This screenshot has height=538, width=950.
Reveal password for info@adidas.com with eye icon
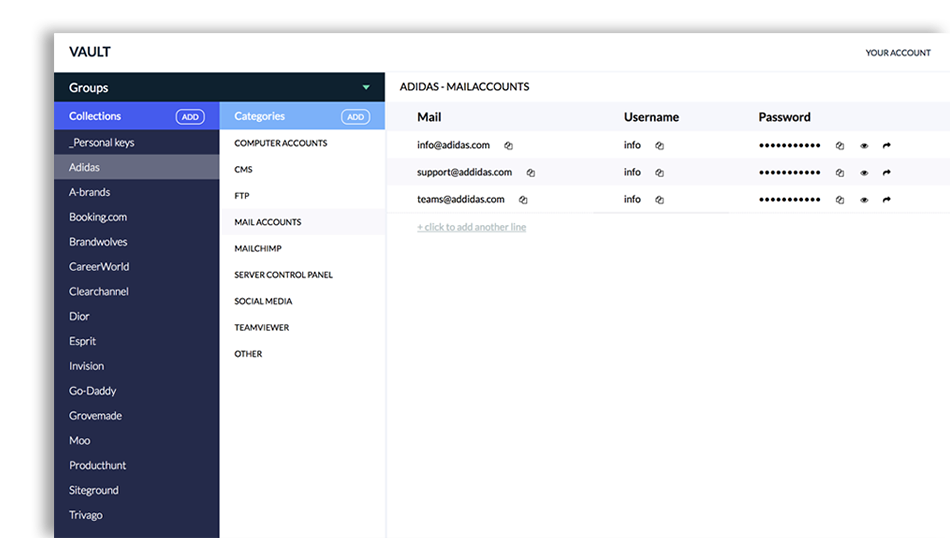(x=864, y=145)
